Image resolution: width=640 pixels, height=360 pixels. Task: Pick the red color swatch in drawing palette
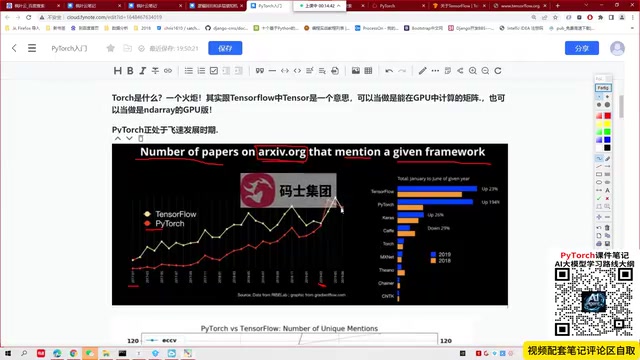(607, 116)
